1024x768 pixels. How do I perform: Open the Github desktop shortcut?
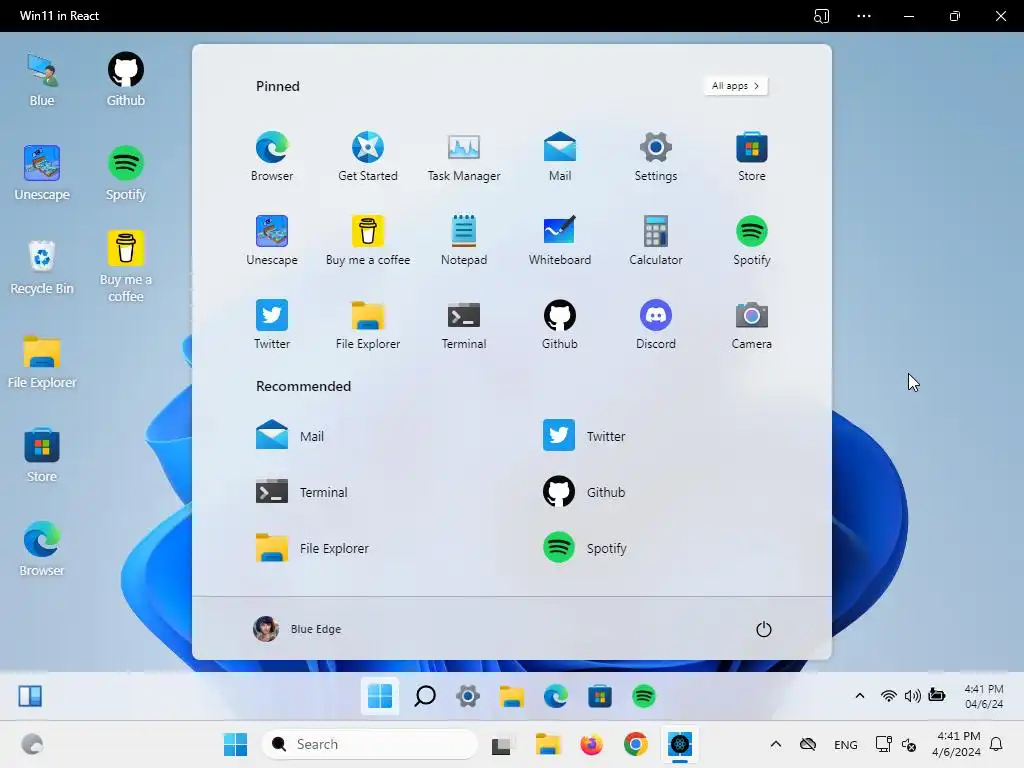[x=125, y=80]
